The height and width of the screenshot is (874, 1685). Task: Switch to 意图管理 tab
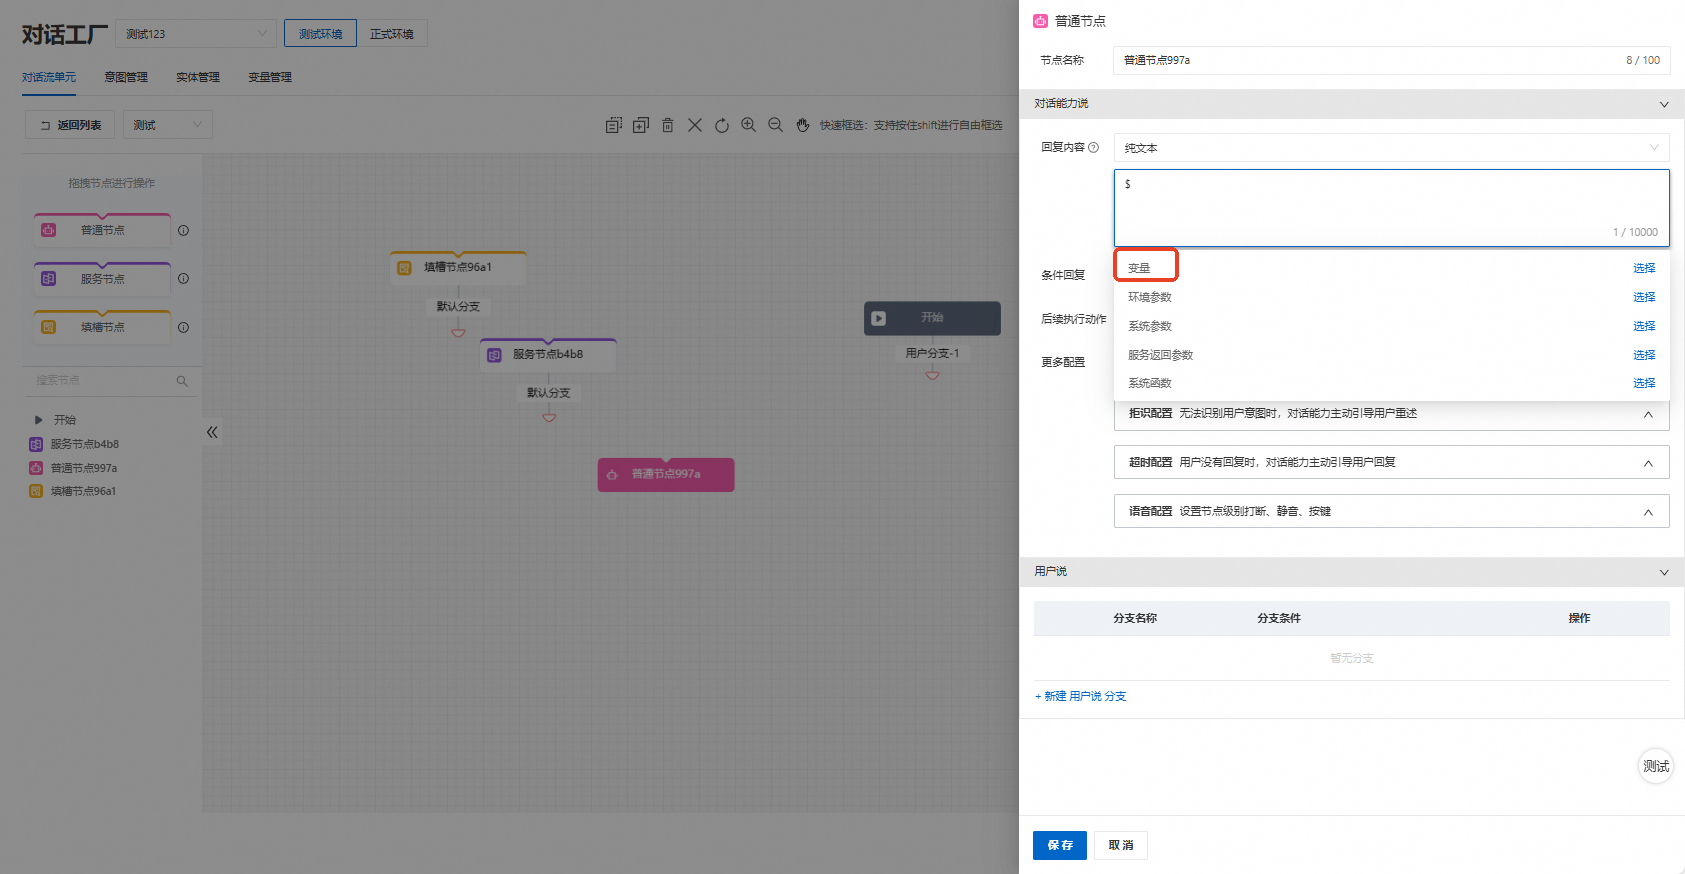point(126,77)
